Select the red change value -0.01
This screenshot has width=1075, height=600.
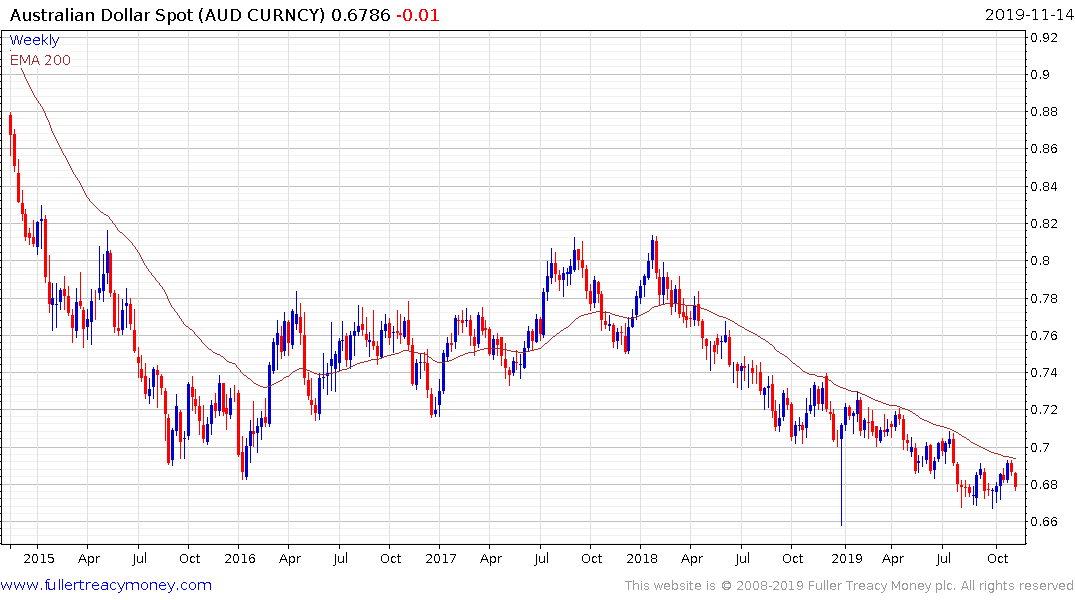418,15
